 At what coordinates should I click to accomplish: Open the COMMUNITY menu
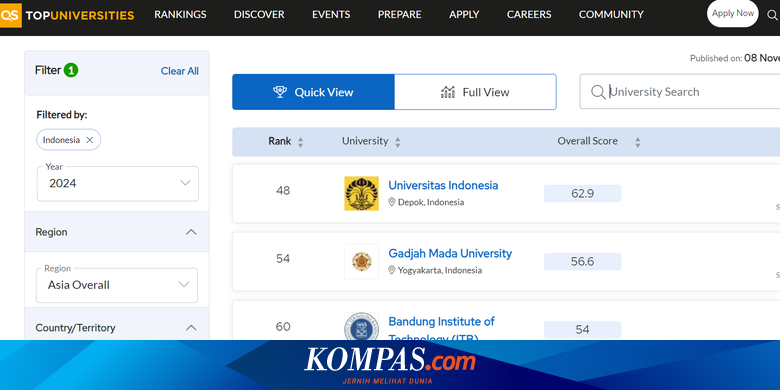[x=611, y=14]
